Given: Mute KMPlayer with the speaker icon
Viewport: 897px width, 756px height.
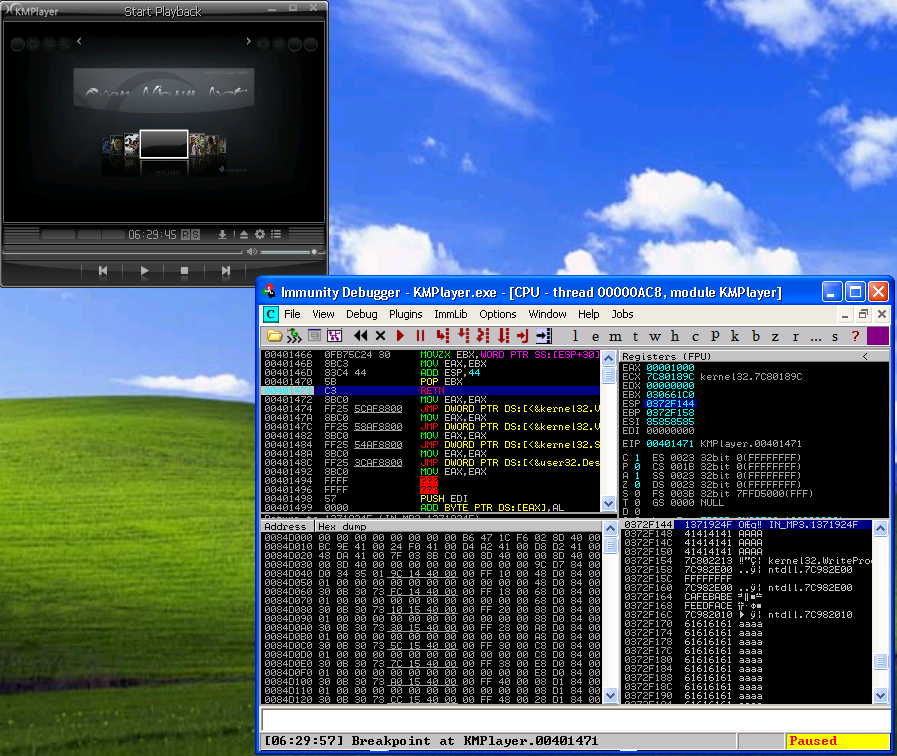Looking at the screenshot, I should pyautogui.click(x=252, y=252).
